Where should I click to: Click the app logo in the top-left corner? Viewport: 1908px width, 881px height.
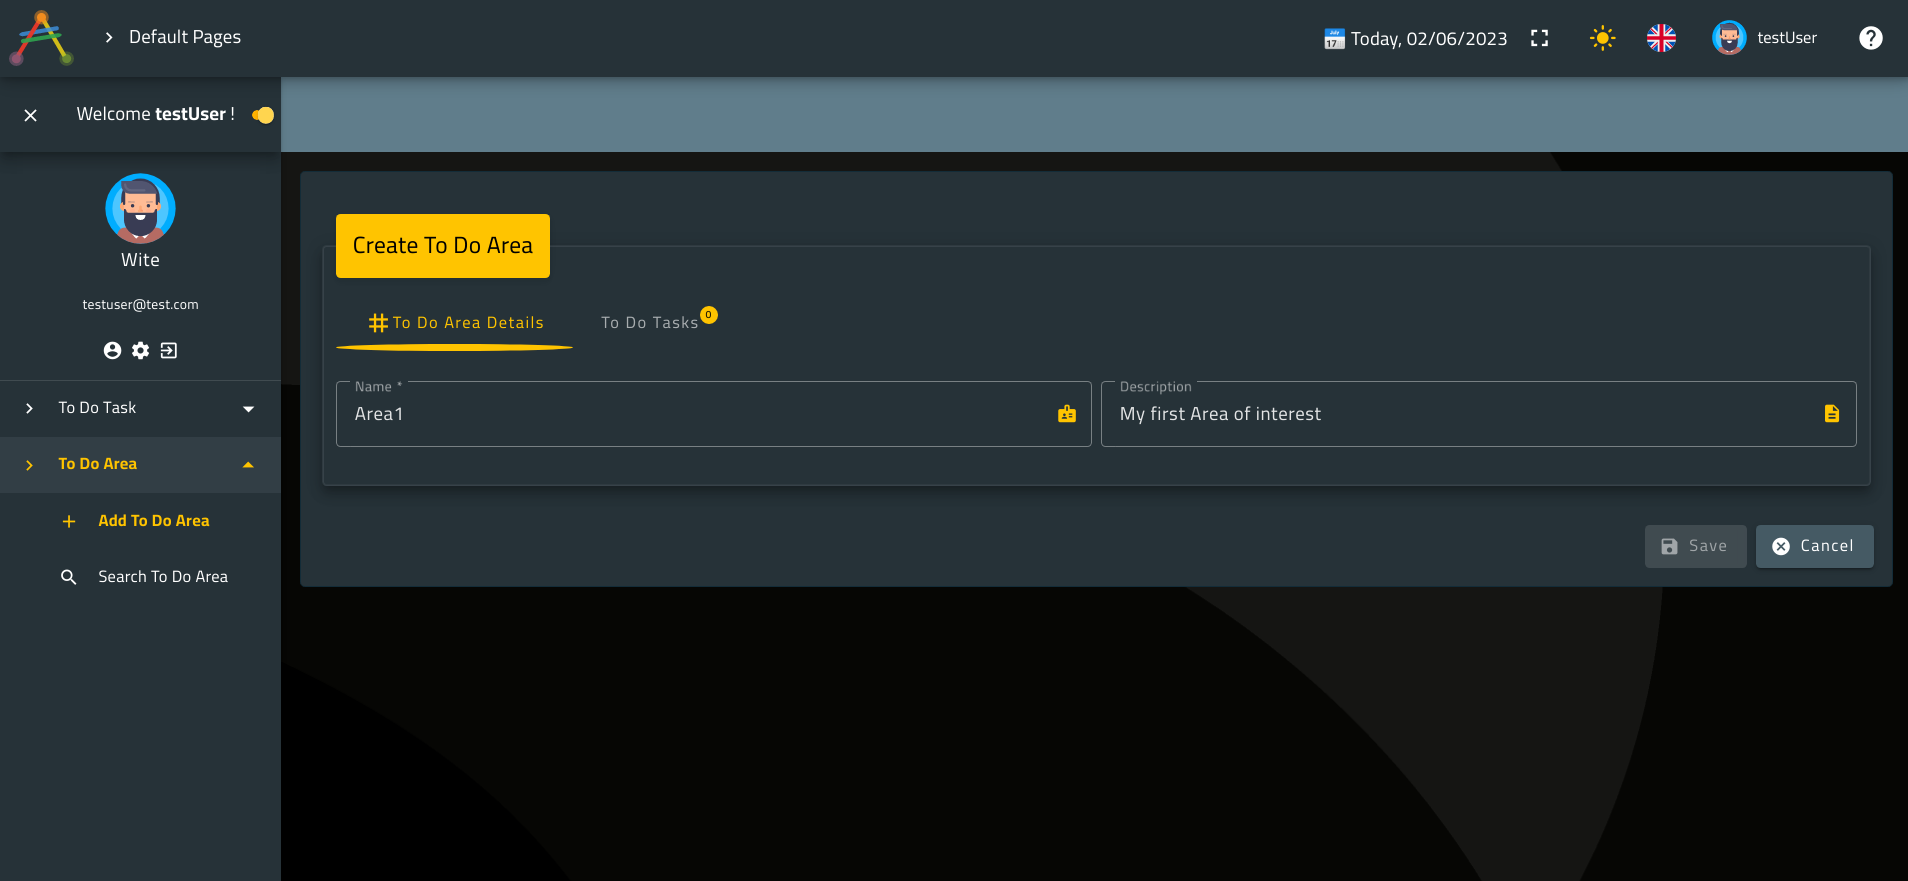point(41,38)
